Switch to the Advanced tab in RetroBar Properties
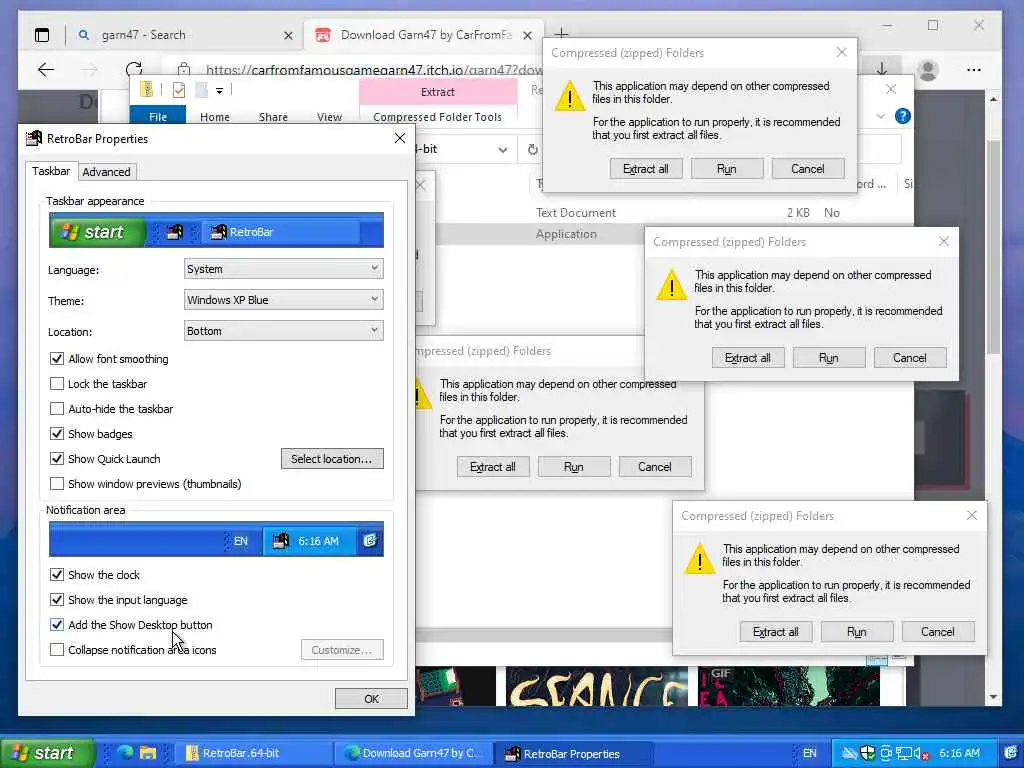Viewport: 1024px width, 768px height. (x=106, y=172)
